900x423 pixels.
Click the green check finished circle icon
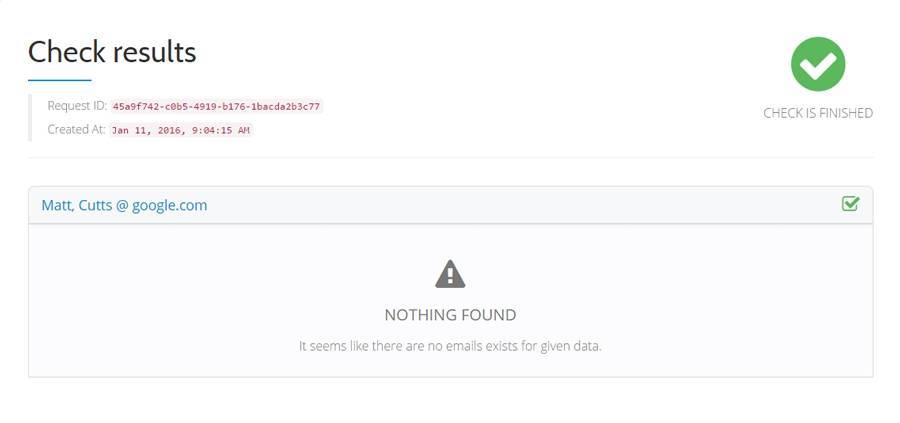click(x=818, y=64)
